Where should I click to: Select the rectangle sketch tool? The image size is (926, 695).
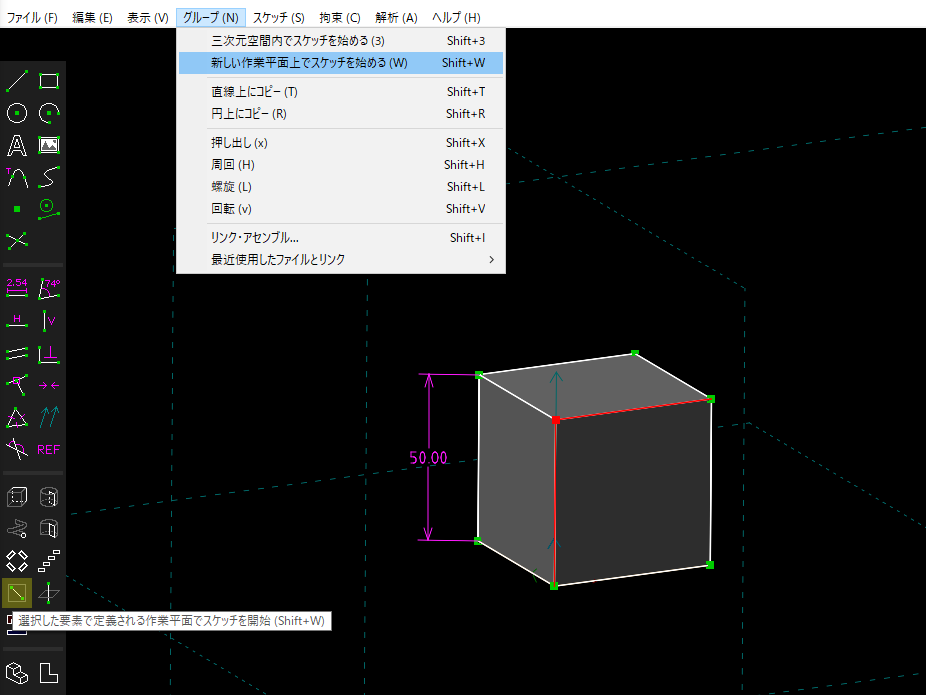(x=49, y=81)
